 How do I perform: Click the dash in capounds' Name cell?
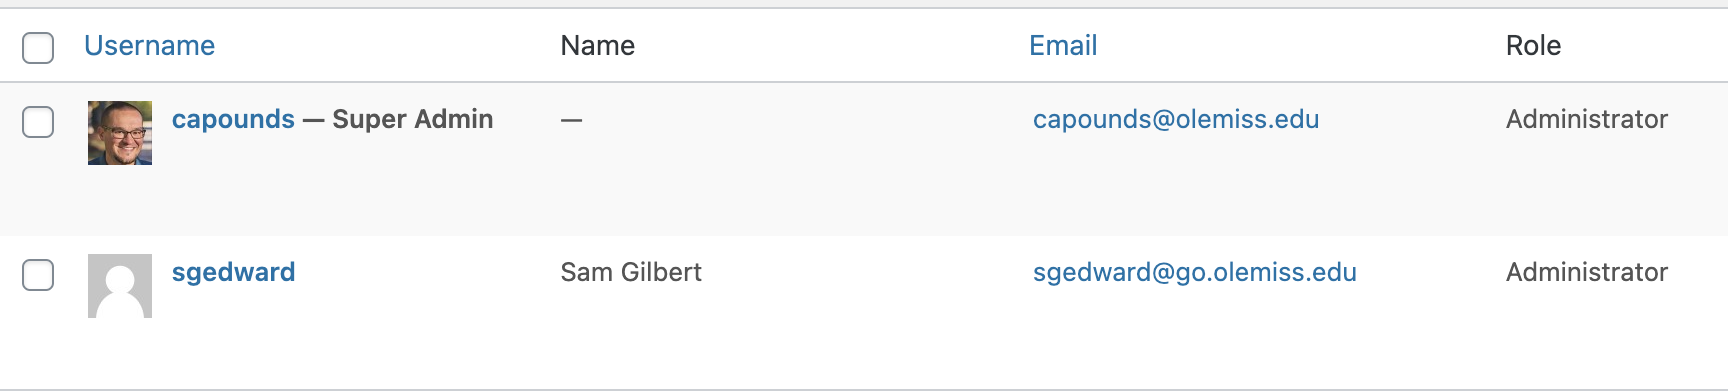tap(571, 120)
